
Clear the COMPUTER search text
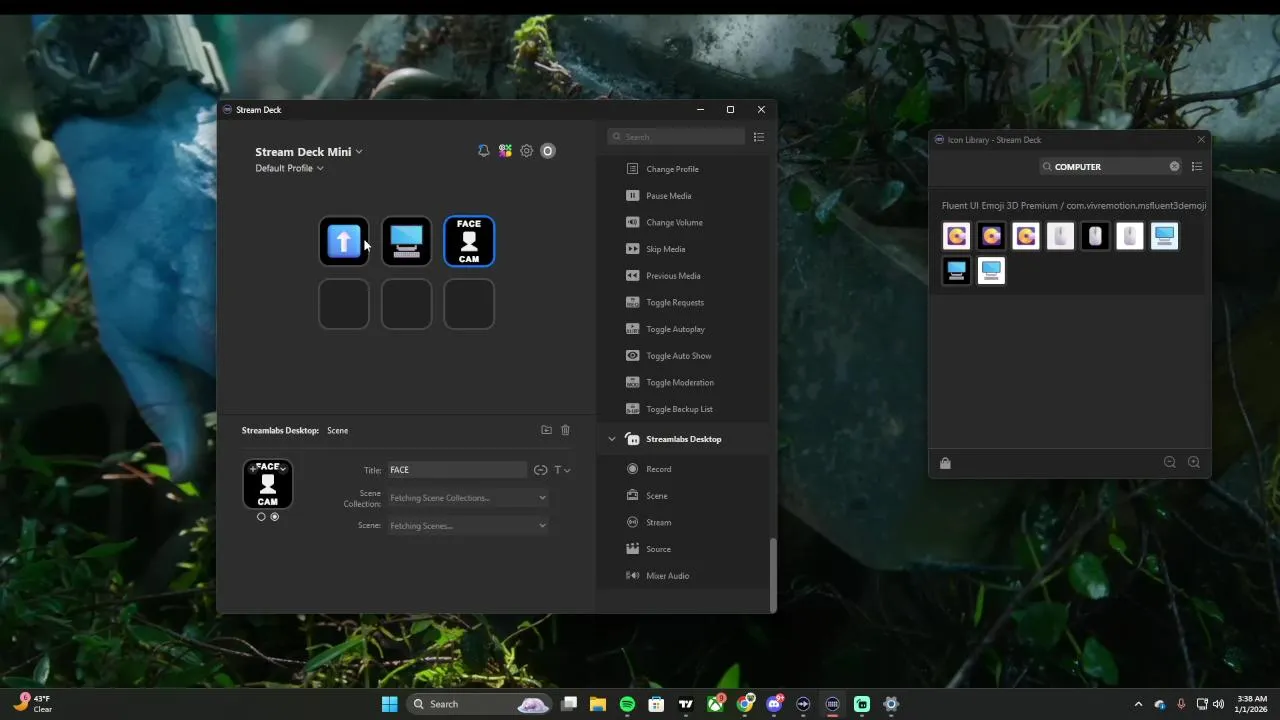tap(1174, 167)
